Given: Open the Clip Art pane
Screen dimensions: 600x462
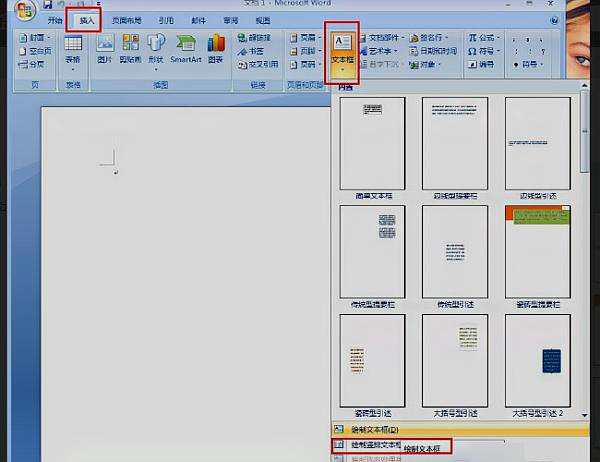Looking at the screenshot, I should pos(130,49).
